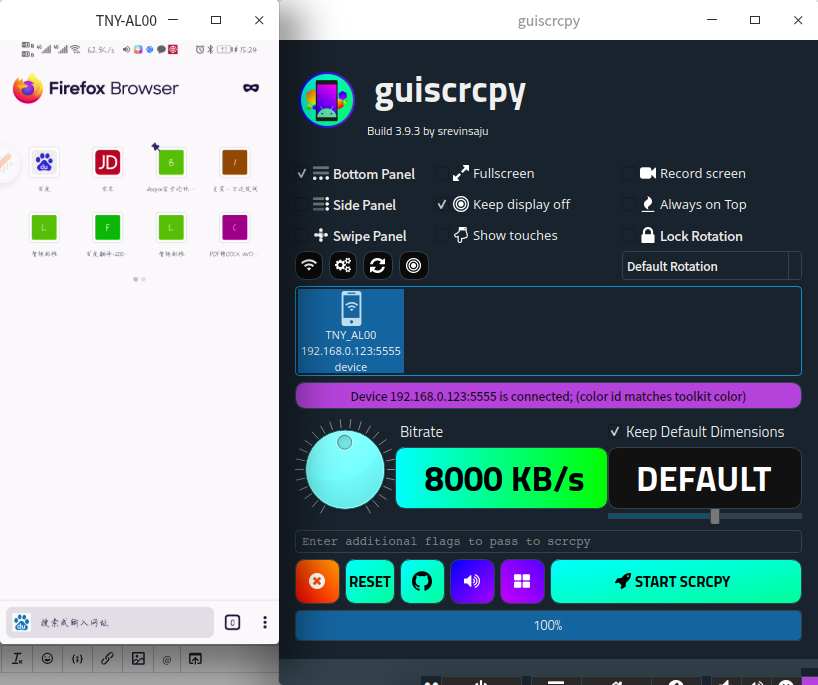Enable the Fullscreen checkbox
Viewport: 818px width, 685px height.
pos(441,173)
